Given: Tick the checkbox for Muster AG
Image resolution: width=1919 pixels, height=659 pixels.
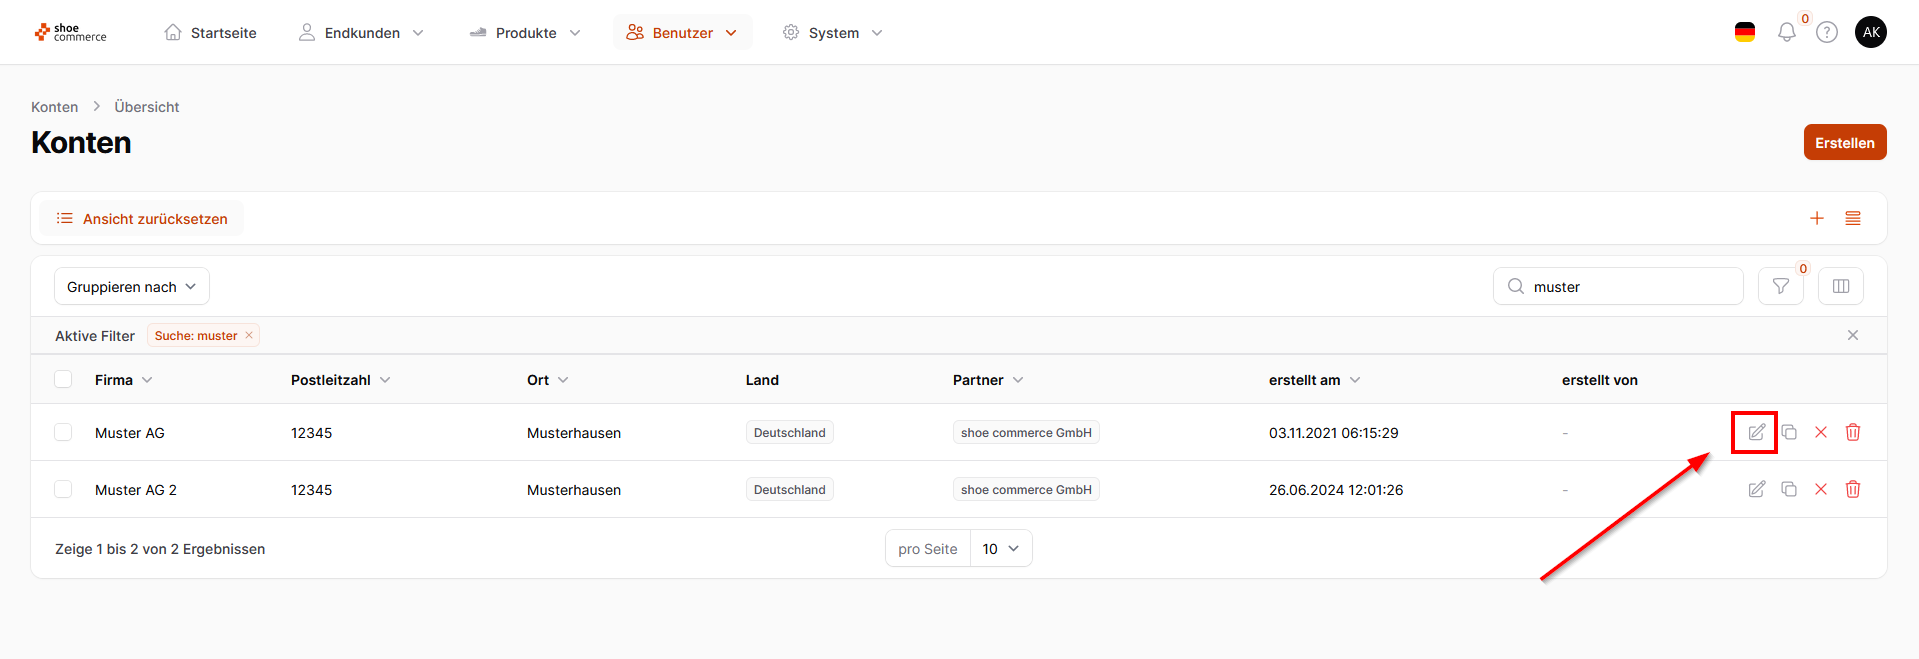Looking at the screenshot, I should 63,432.
